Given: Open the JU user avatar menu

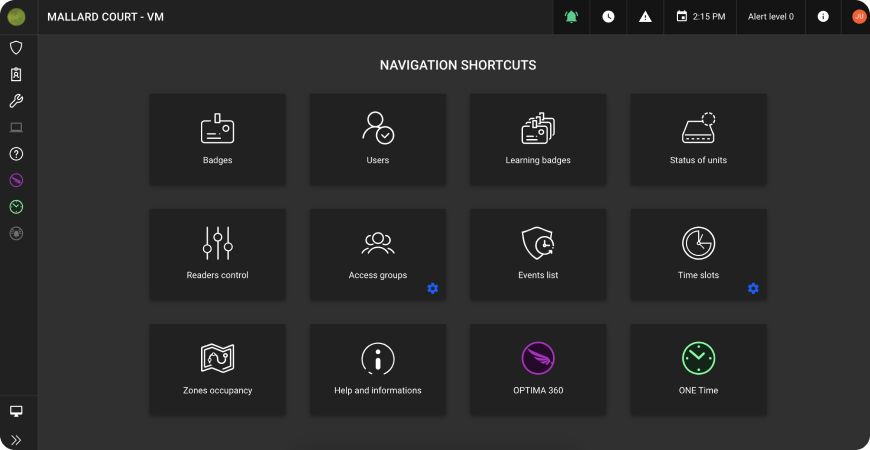Looking at the screenshot, I should pyautogui.click(x=858, y=17).
